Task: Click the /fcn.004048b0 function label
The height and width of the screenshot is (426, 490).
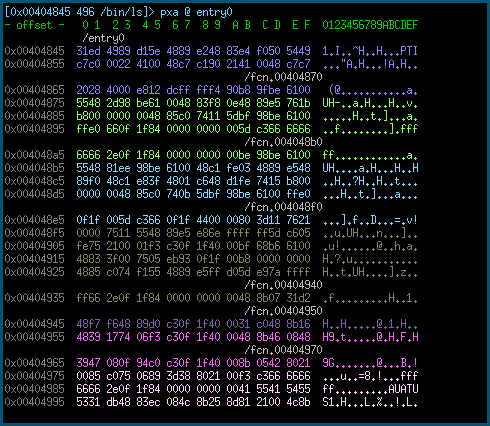Action: 283,142
